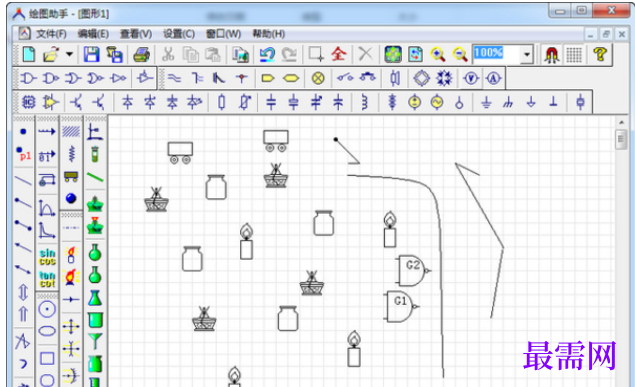
Task: Save the drawing with floppy disk icon
Action: (x=92, y=54)
